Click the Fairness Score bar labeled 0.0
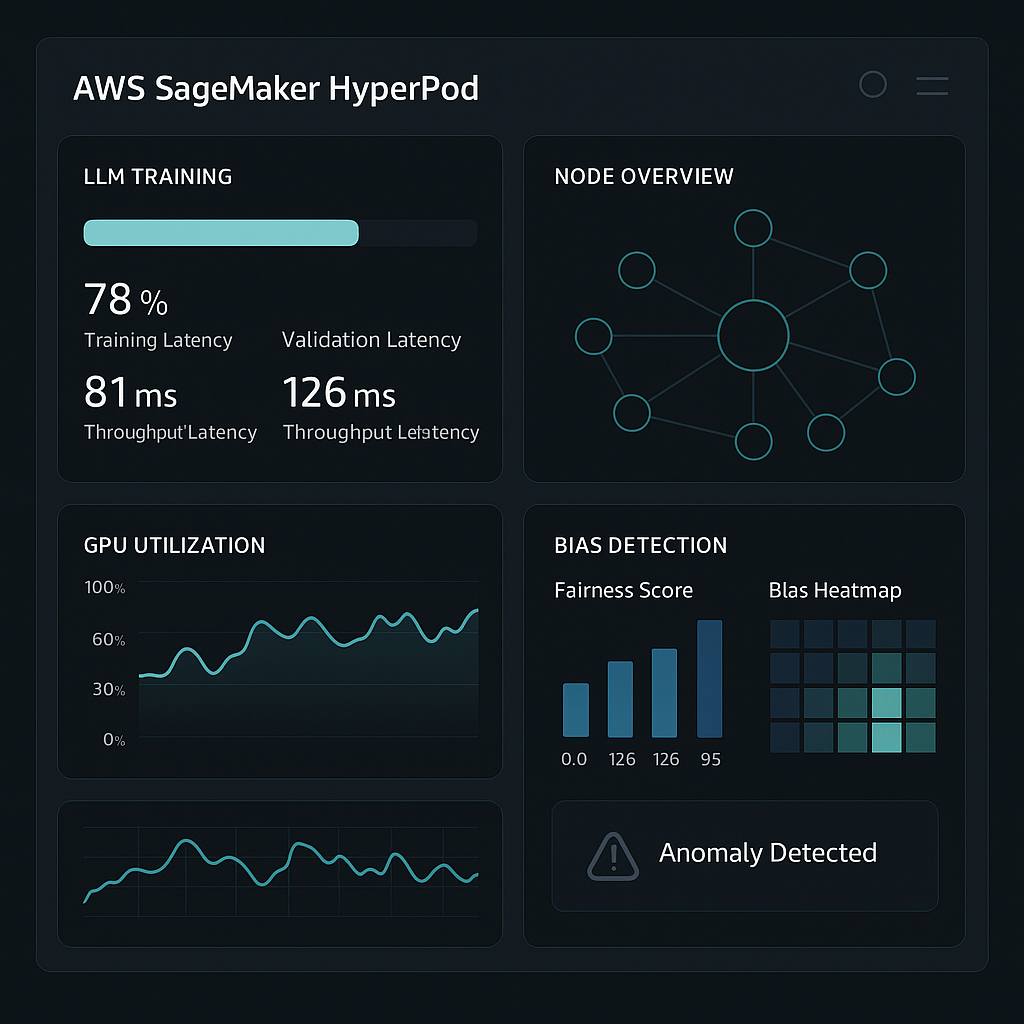The width and height of the screenshot is (1024, 1024). (x=576, y=710)
